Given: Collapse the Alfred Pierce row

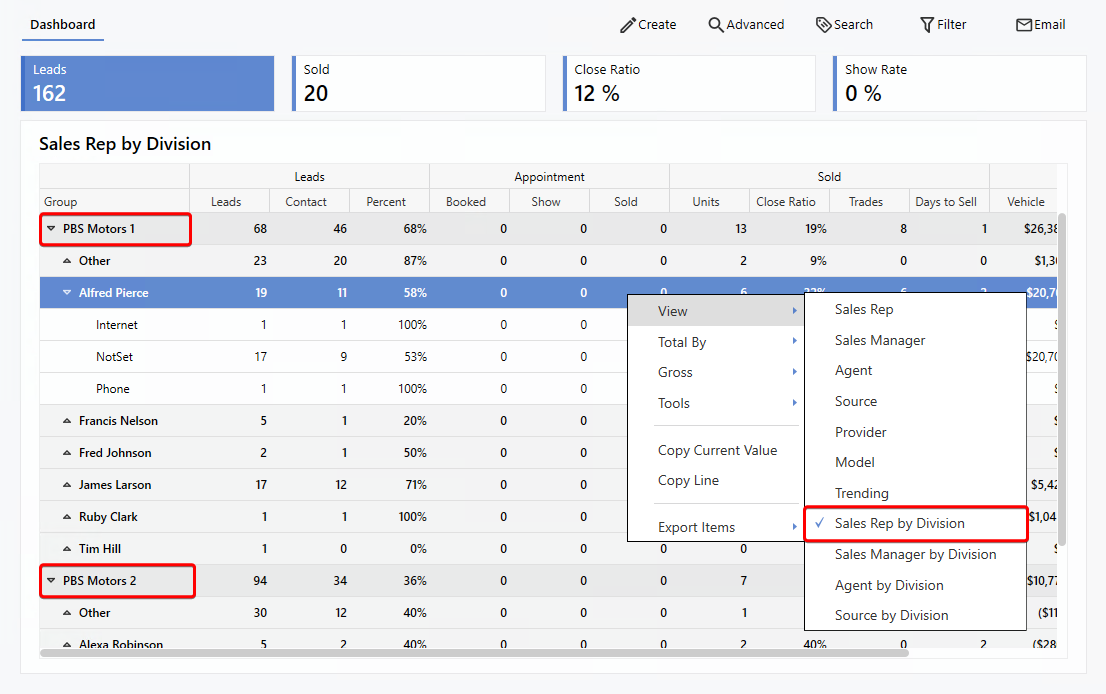Looking at the screenshot, I should [67, 293].
